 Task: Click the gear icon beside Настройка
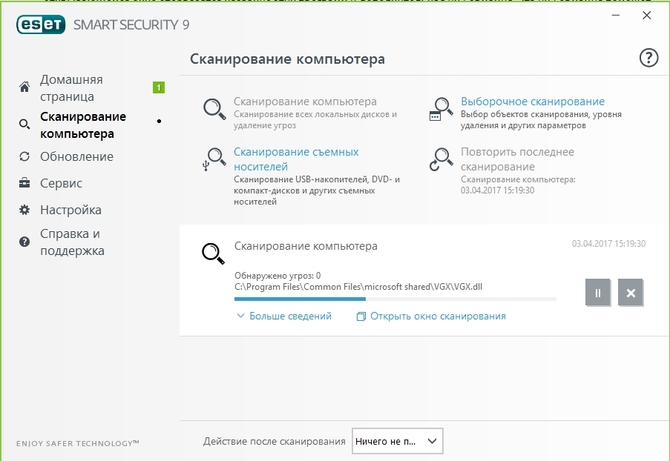24,211
